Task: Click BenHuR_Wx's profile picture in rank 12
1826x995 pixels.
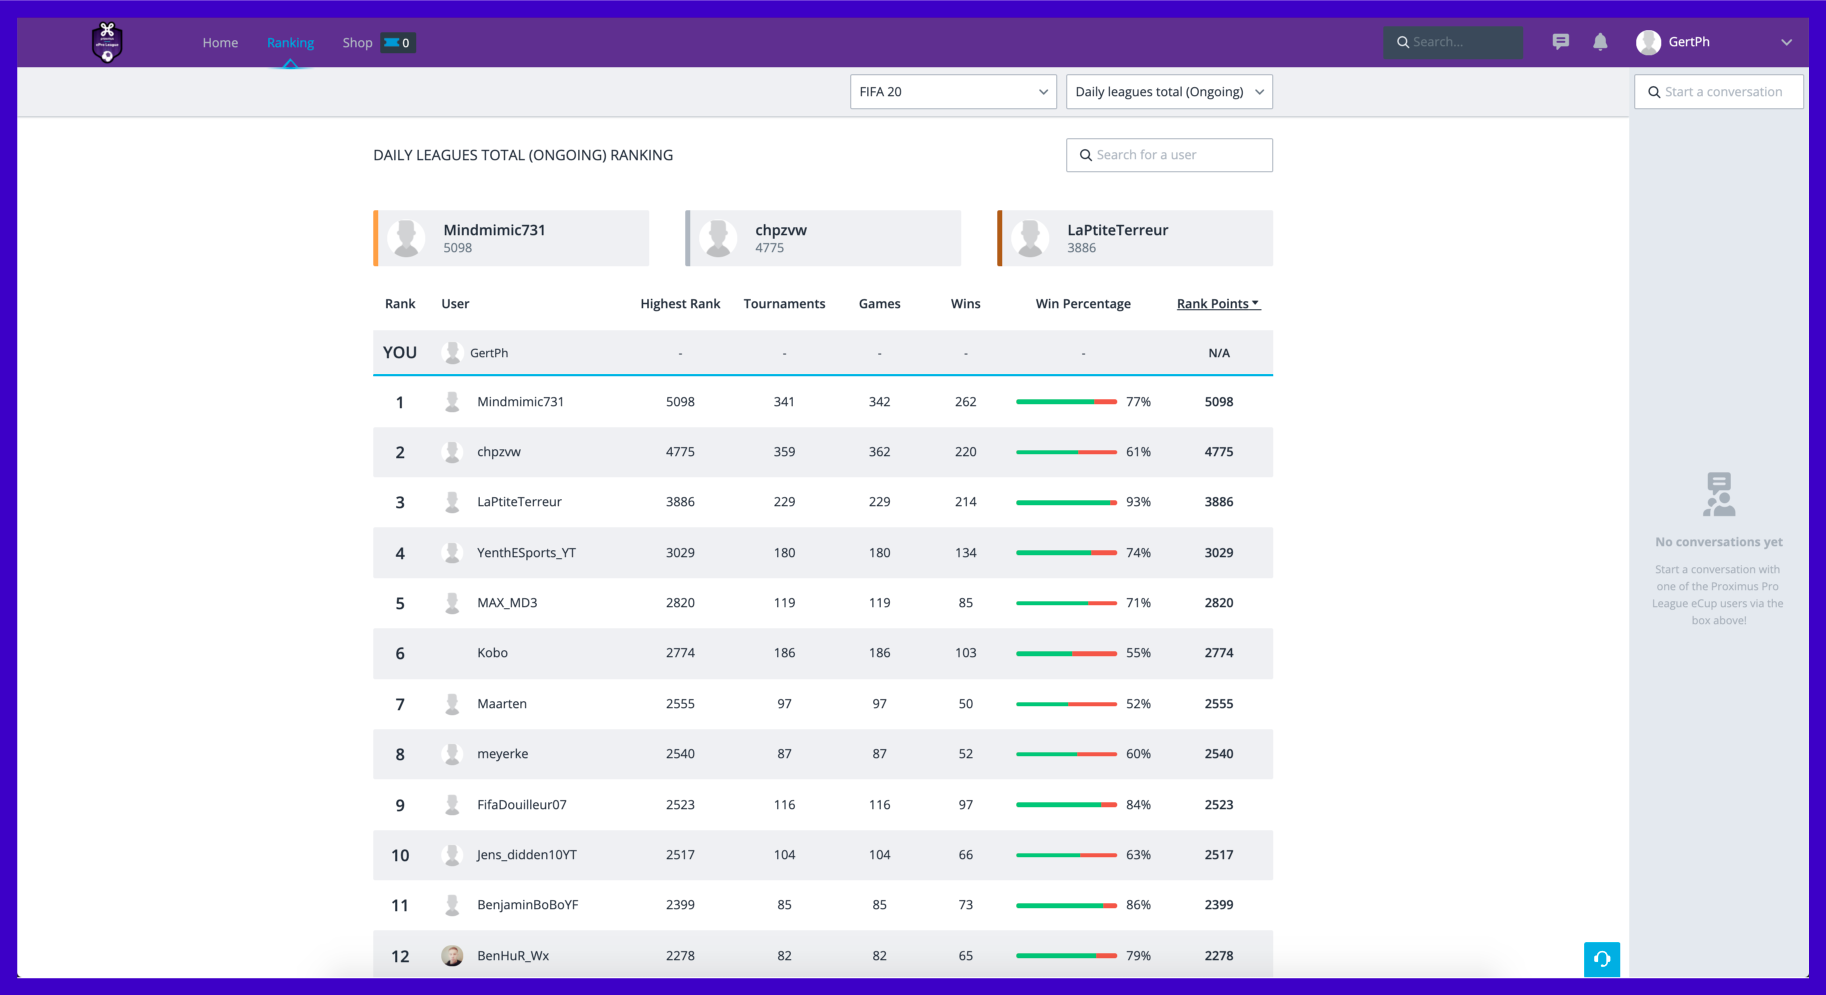Action: [452, 955]
